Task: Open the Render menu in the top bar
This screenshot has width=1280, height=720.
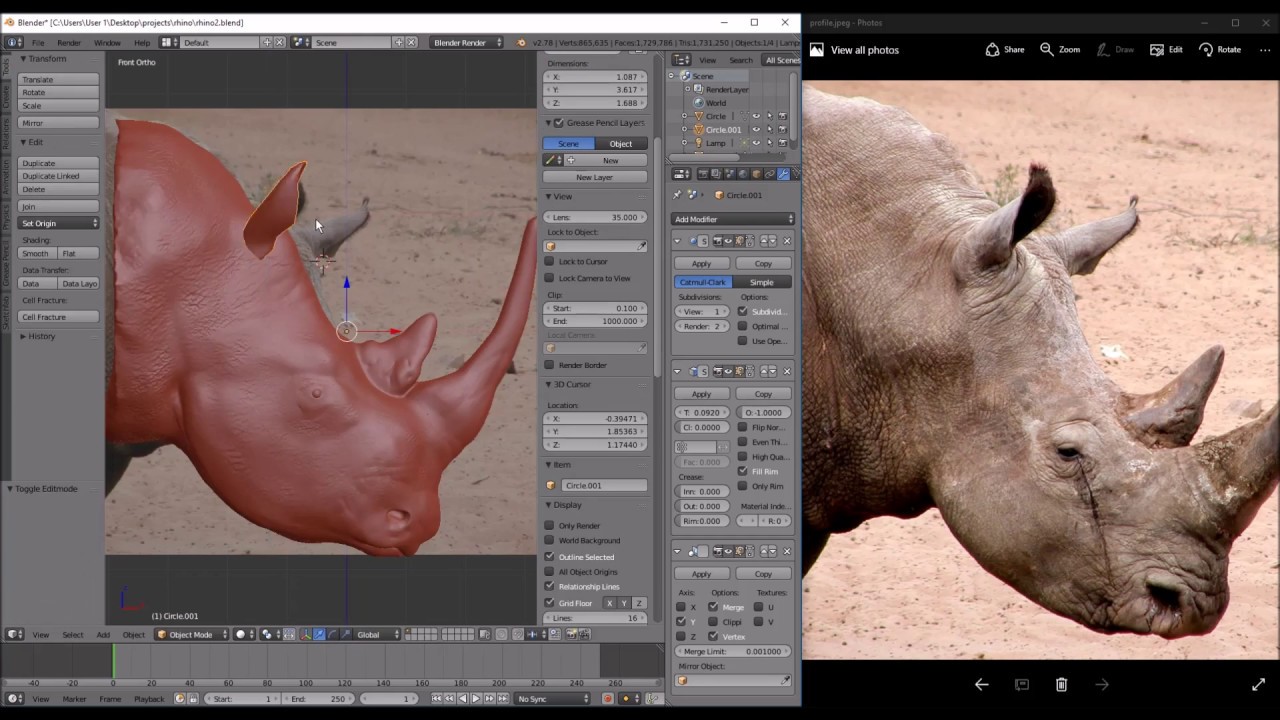Action: (x=69, y=43)
